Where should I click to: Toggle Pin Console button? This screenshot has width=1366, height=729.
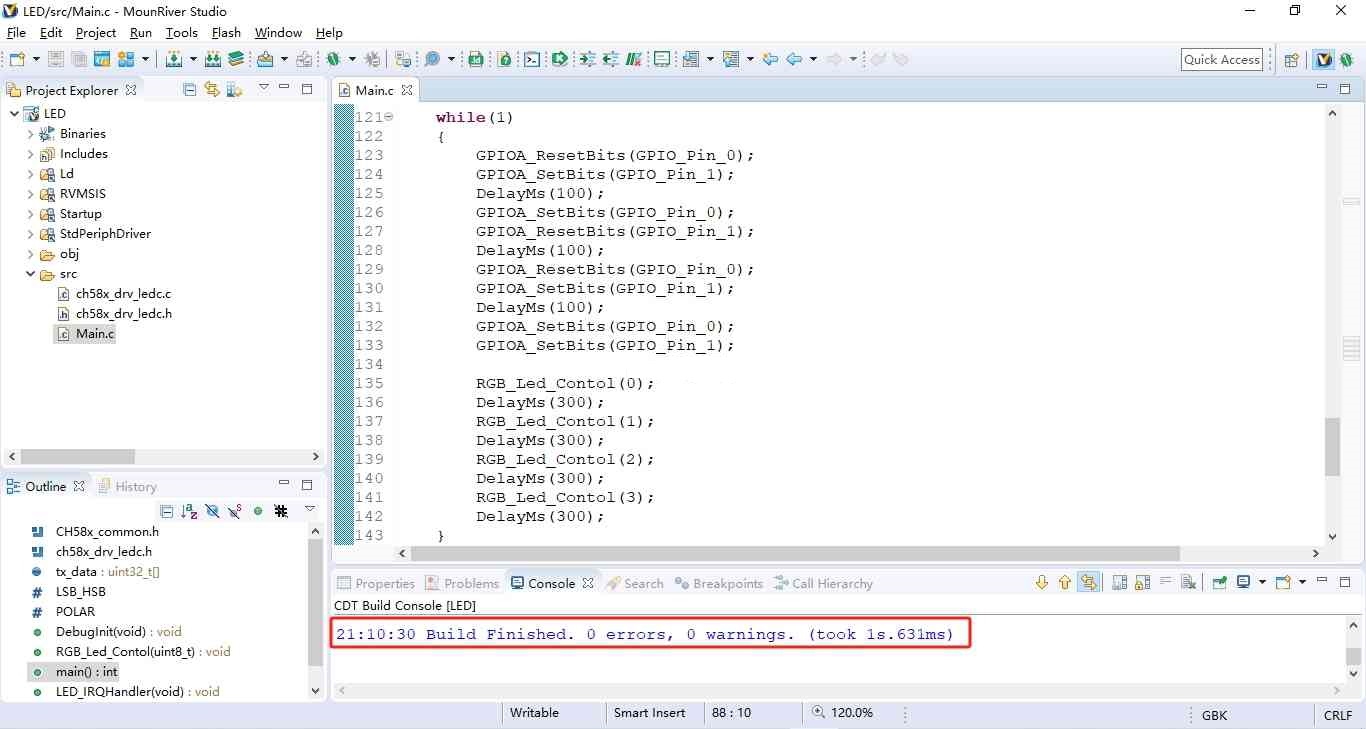coord(1218,583)
